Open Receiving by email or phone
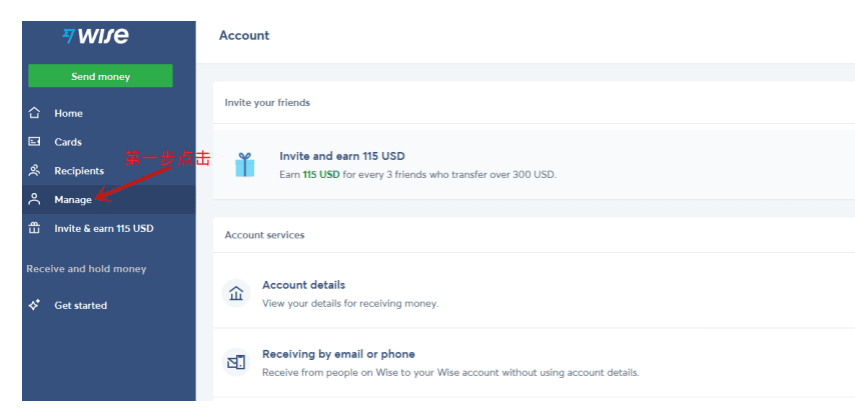Viewport: 855px width, 415px height. [338, 354]
